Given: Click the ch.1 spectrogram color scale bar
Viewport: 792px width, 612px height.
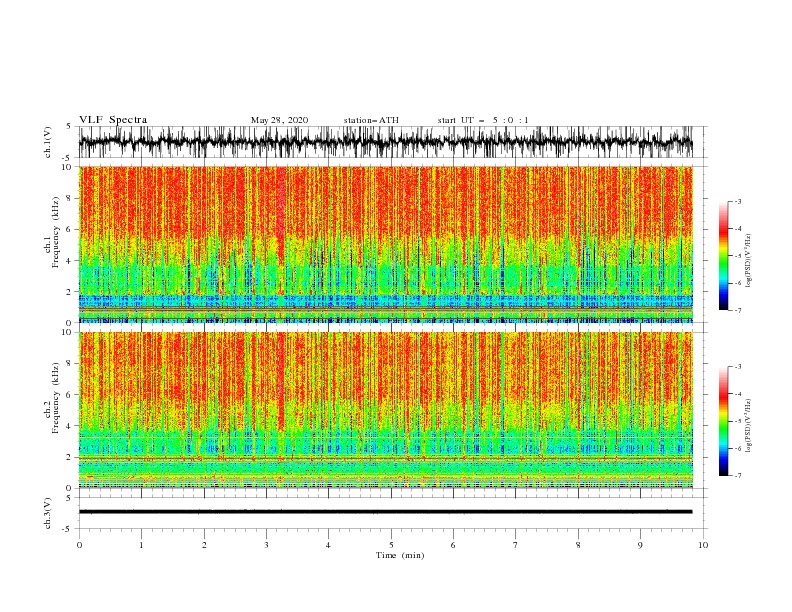Looking at the screenshot, I should click(x=723, y=256).
